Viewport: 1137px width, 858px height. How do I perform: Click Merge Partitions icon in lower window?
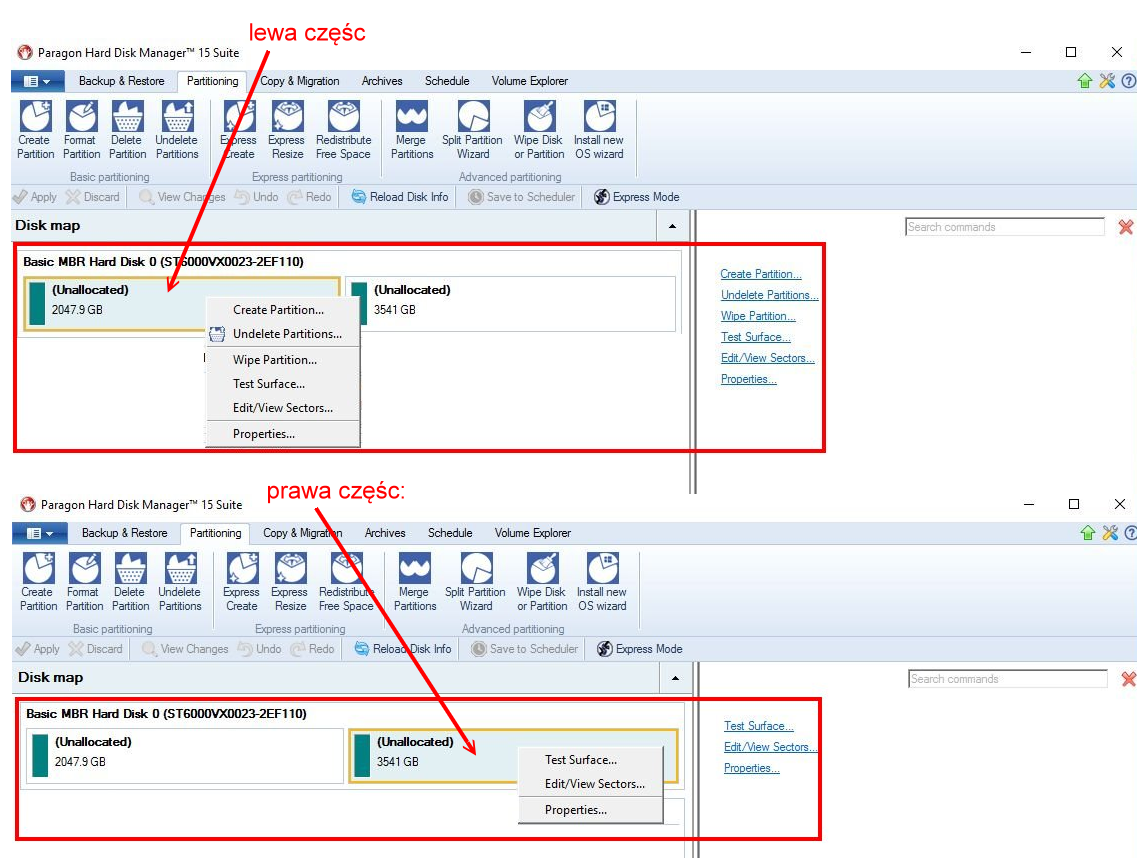pos(415,582)
